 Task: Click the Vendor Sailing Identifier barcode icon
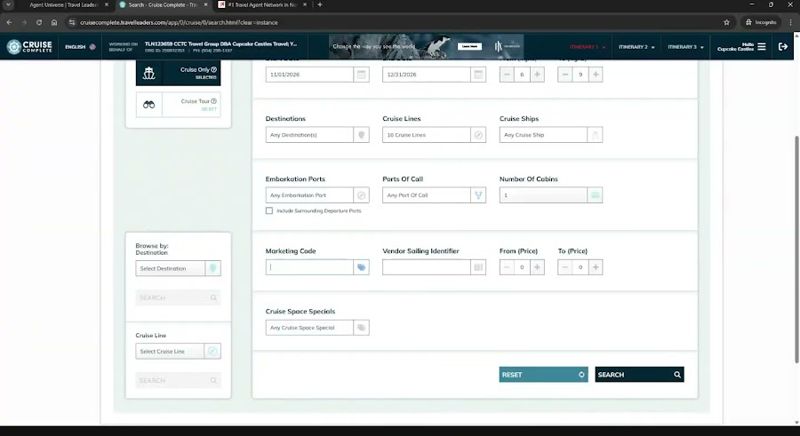click(478, 267)
